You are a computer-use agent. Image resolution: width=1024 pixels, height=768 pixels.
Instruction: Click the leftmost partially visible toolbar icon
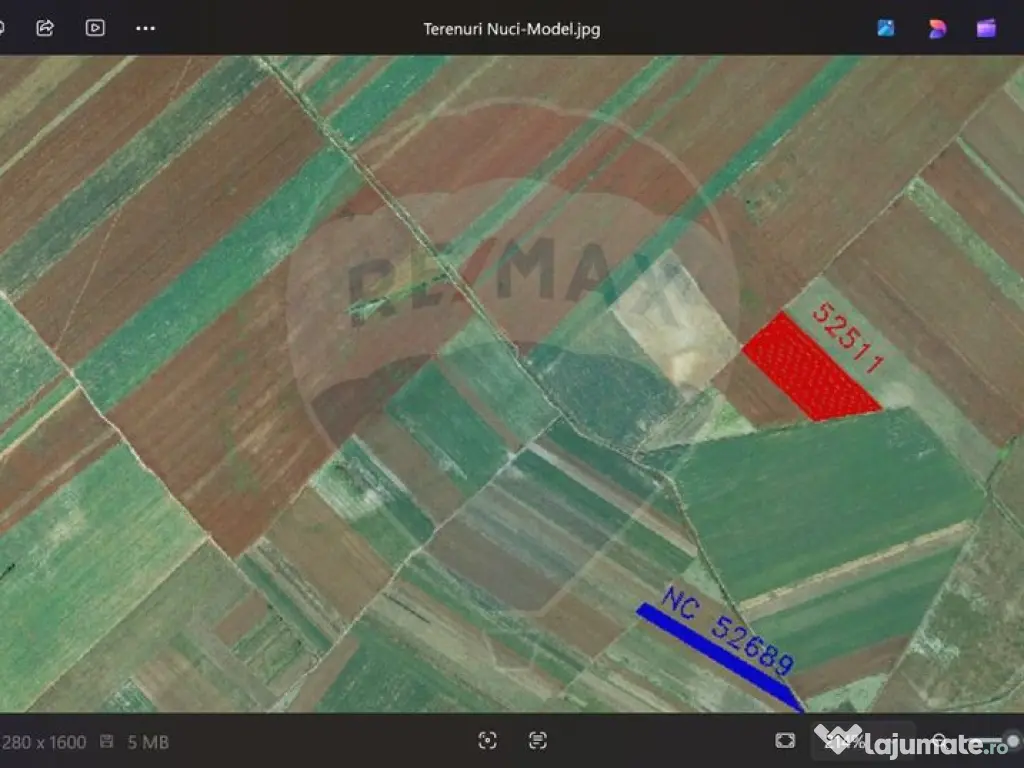coord(3,28)
